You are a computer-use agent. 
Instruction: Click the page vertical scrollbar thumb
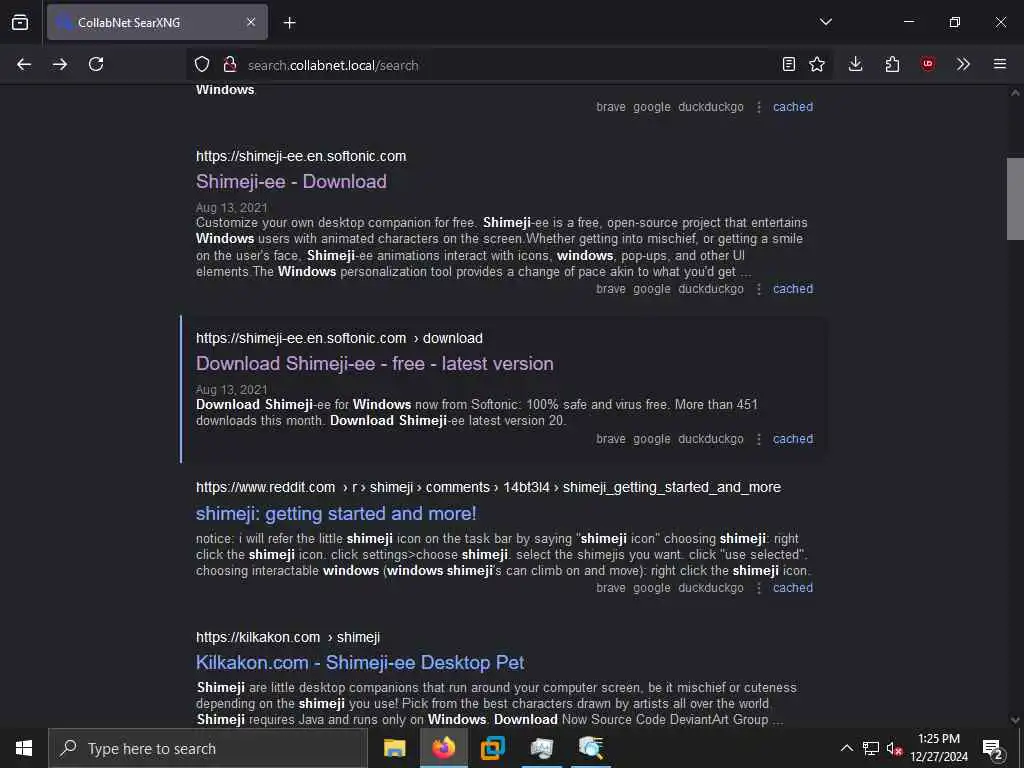[1015, 199]
